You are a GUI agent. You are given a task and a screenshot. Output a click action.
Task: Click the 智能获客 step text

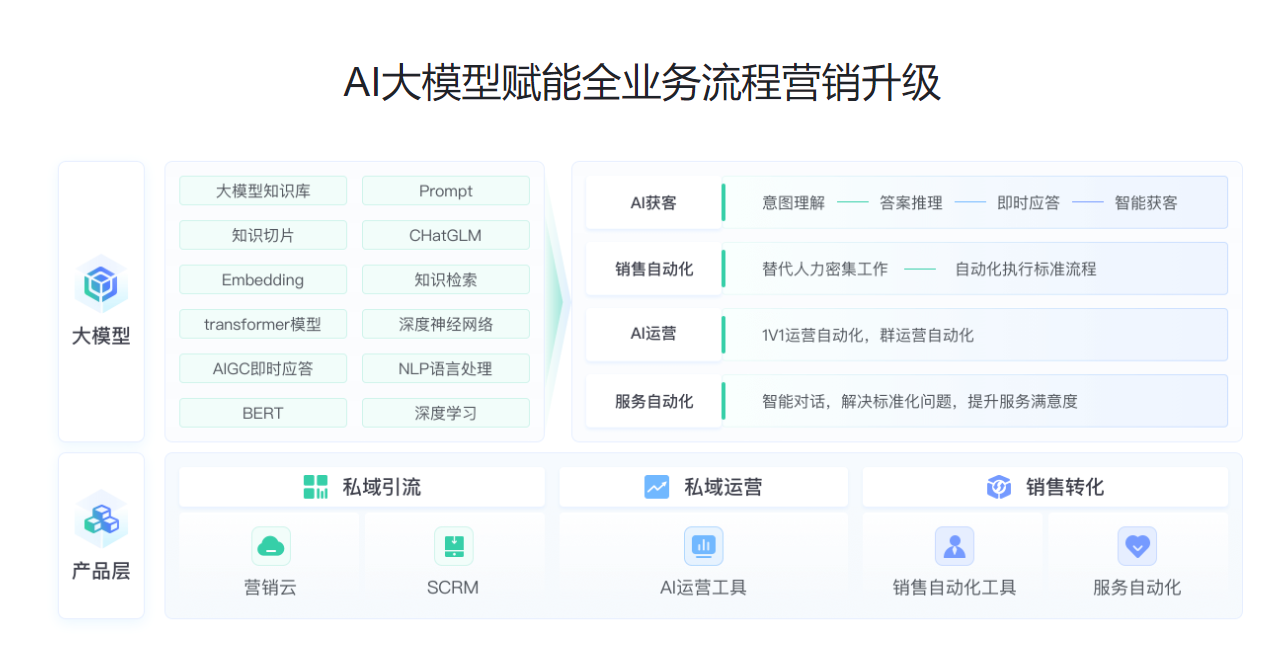(1146, 203)
